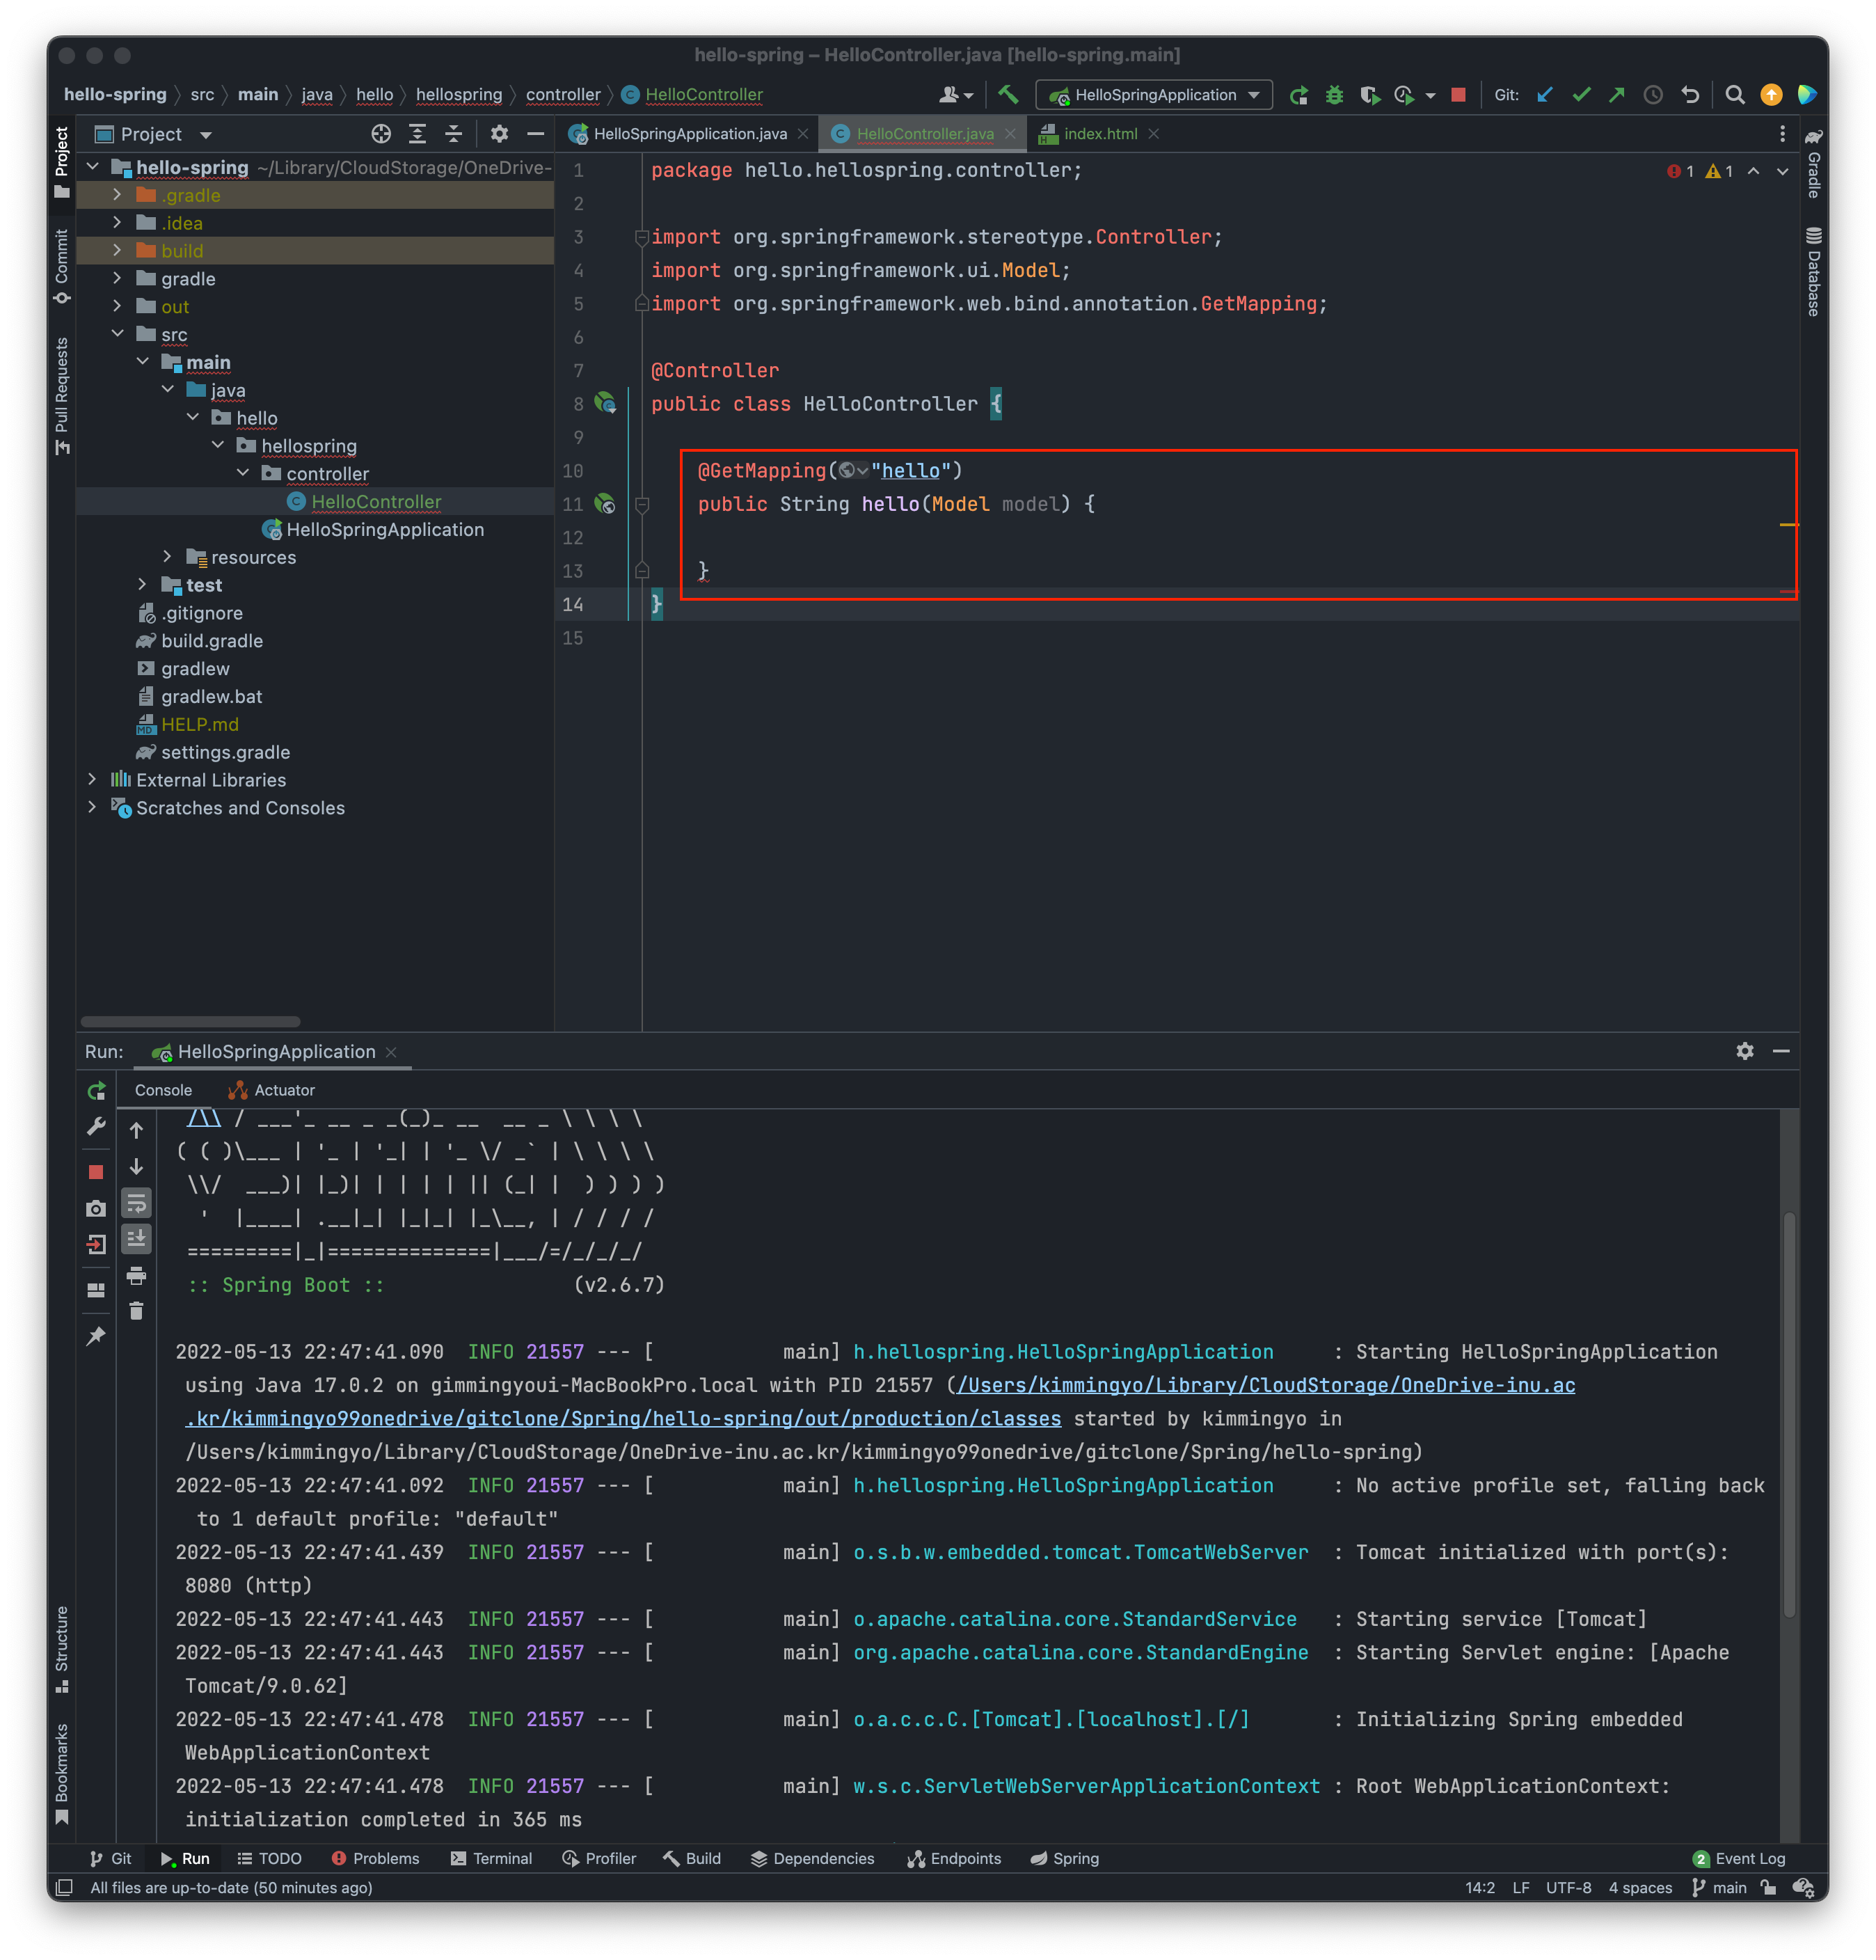This screenshot has width=1876, height=1960.
Task: Toggle Pull Requests tool window
Action: 61,396
